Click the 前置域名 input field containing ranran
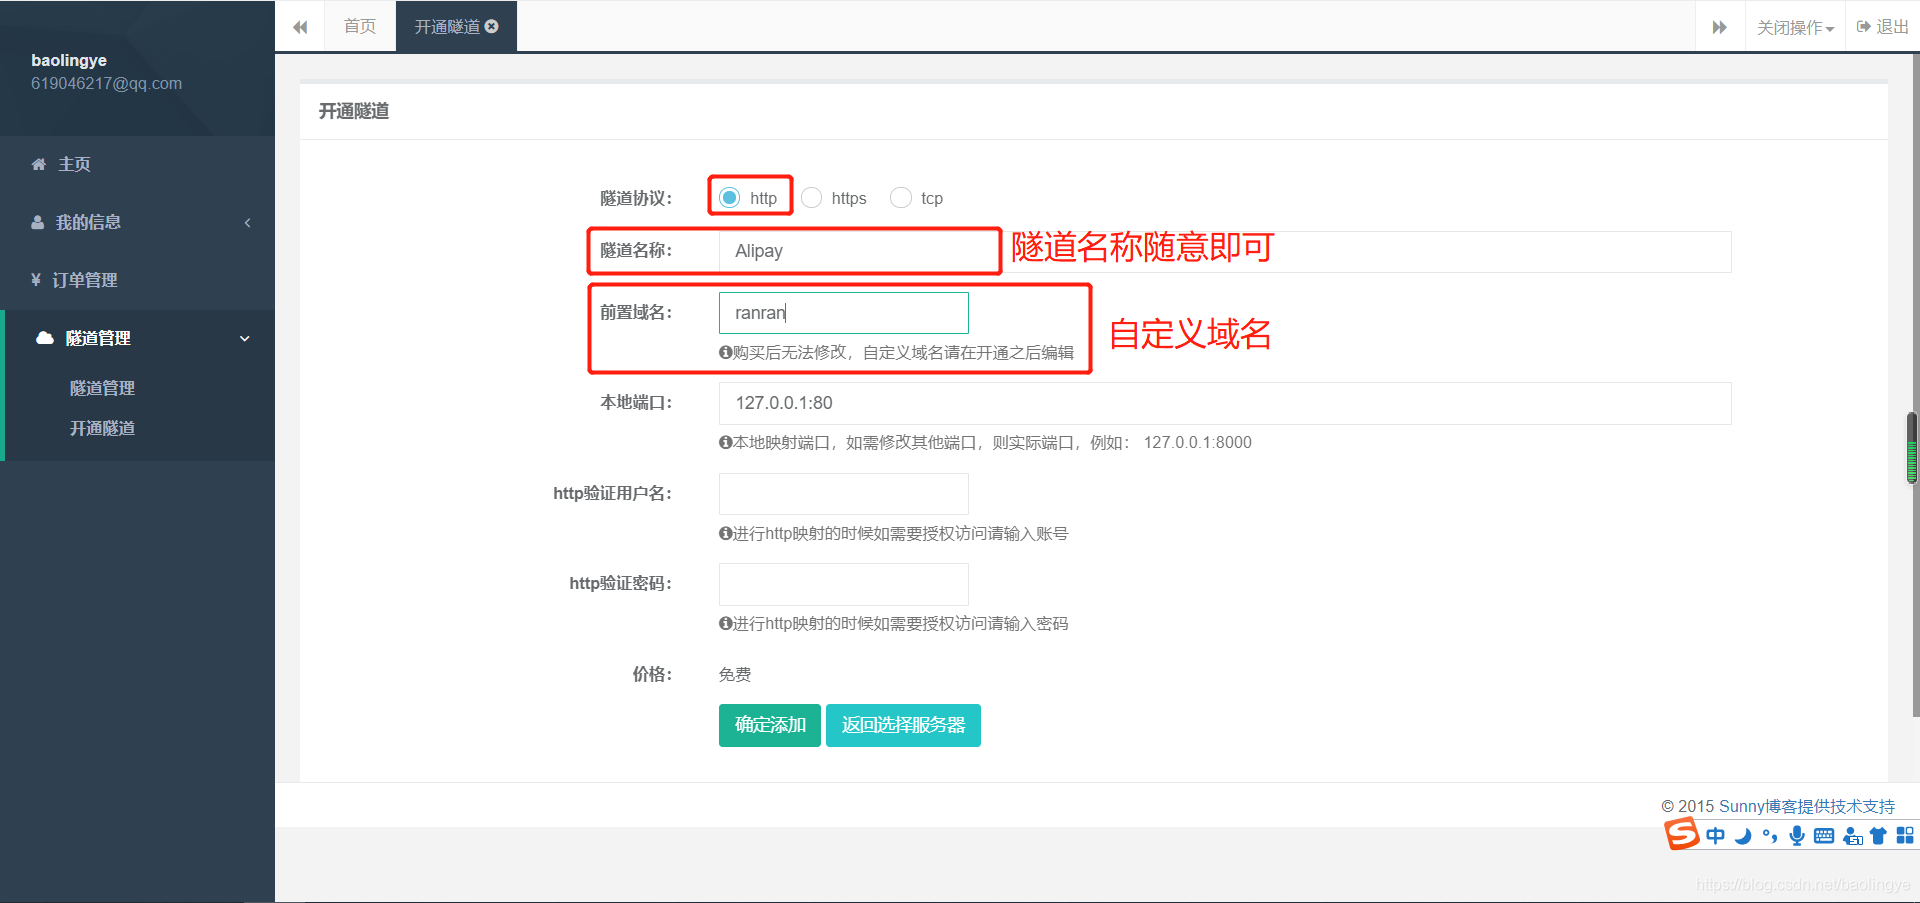Screen dimensions: 1920x903 (x=843, y=312)
